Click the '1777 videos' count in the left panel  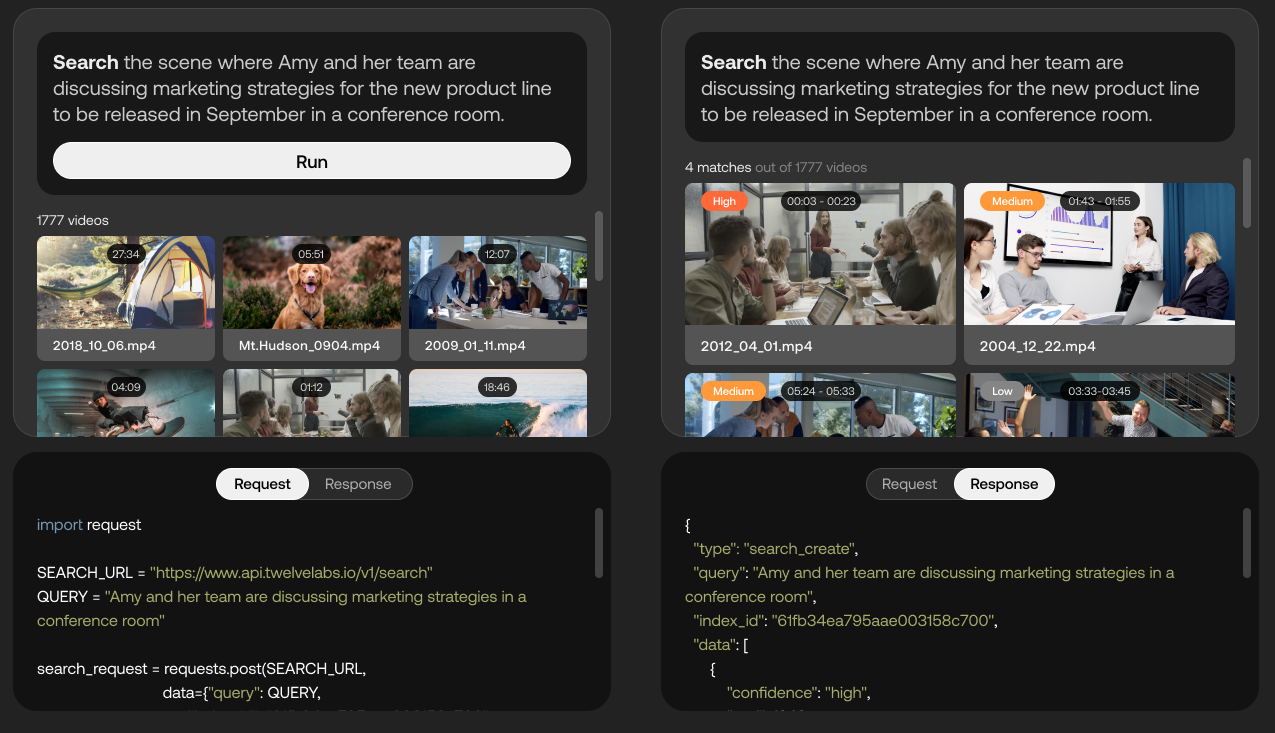click(x=73, y=220)
